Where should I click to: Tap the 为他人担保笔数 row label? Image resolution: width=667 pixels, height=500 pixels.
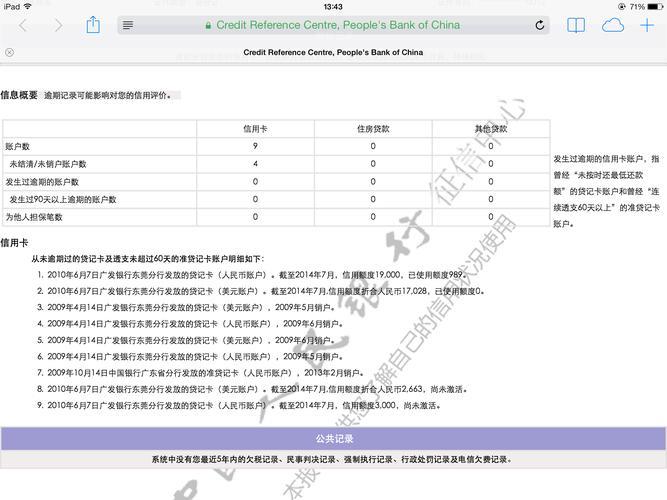coord(34,216)
